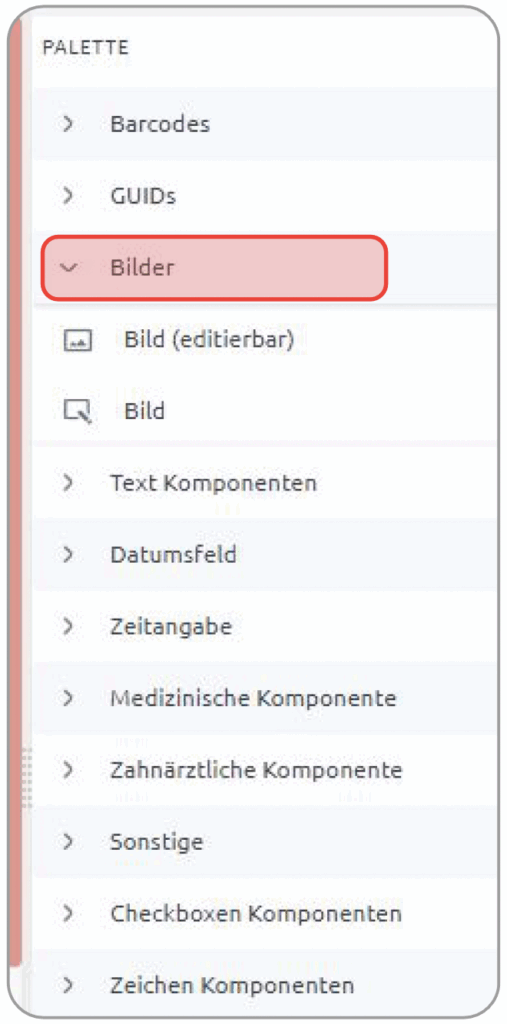507x1024 pixels.
Task: Expand the GUIDs chevron
Action: pos(67,196)
